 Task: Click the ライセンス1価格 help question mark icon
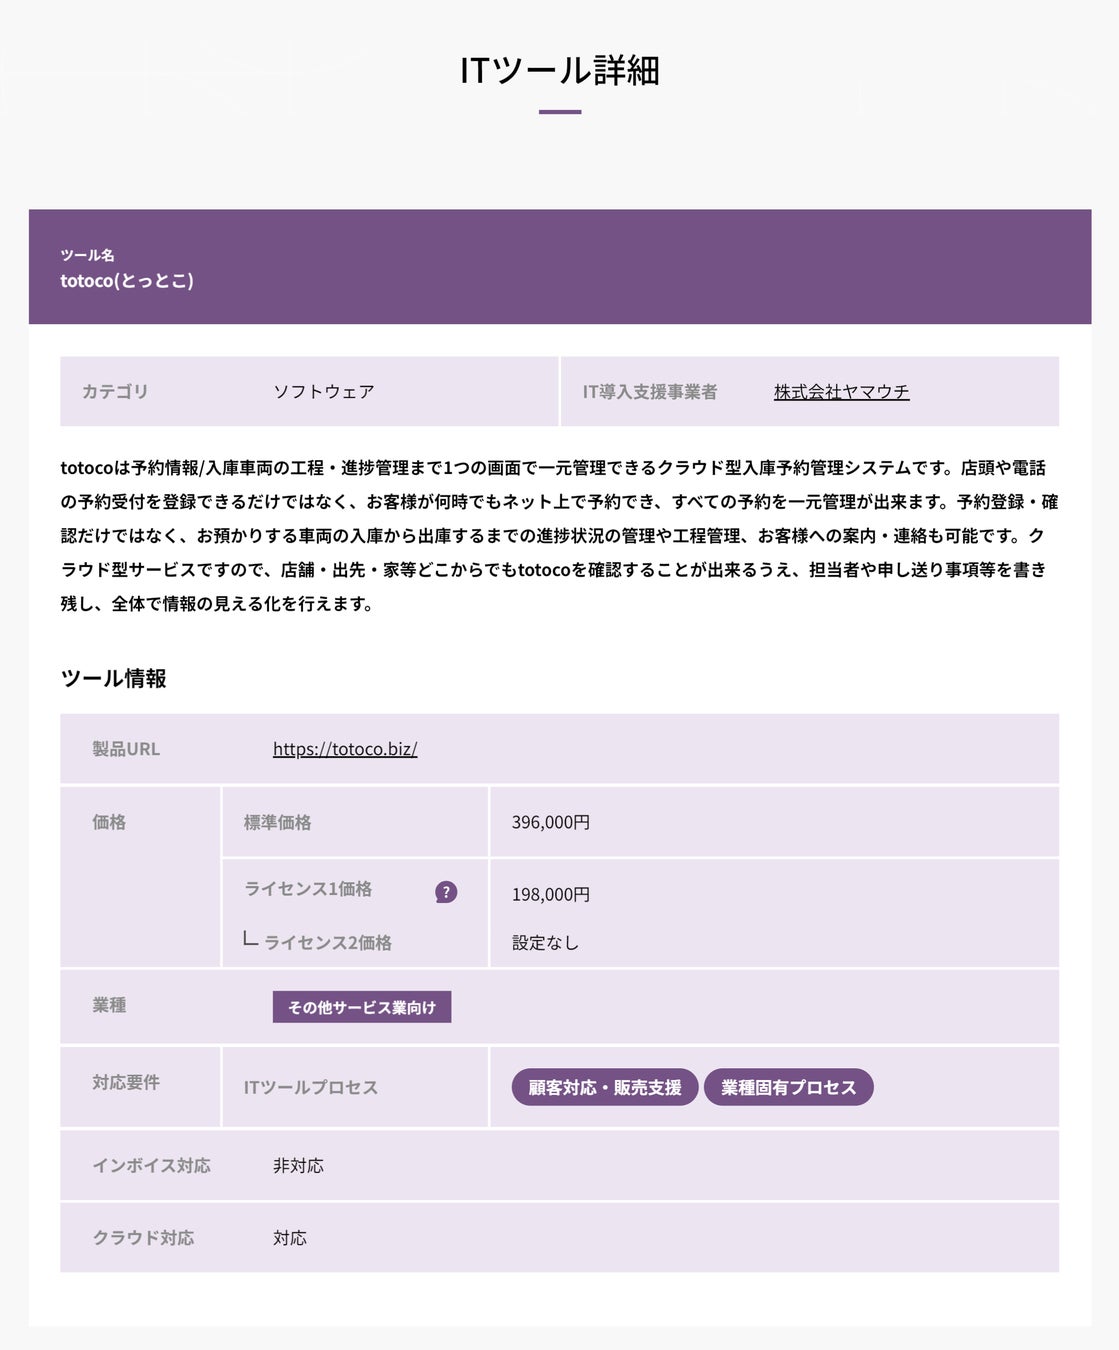446,892
